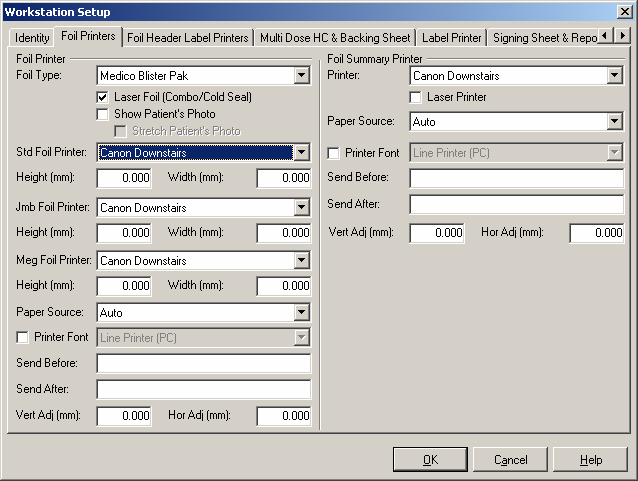Toggle Laser Foil (Combo/Cold Seal) checkbox
Image resolution: width=638 pixels, height=481 pixels.
103,97
